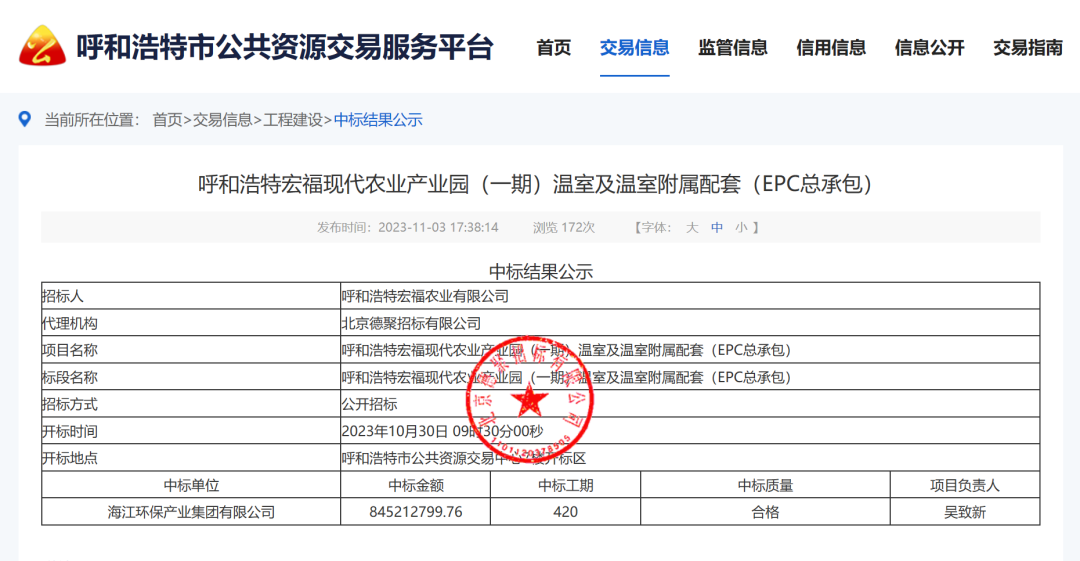1080x561 pixels.
Task: Go to 工程建设 breadcrumb link
Action: point(293,120)
